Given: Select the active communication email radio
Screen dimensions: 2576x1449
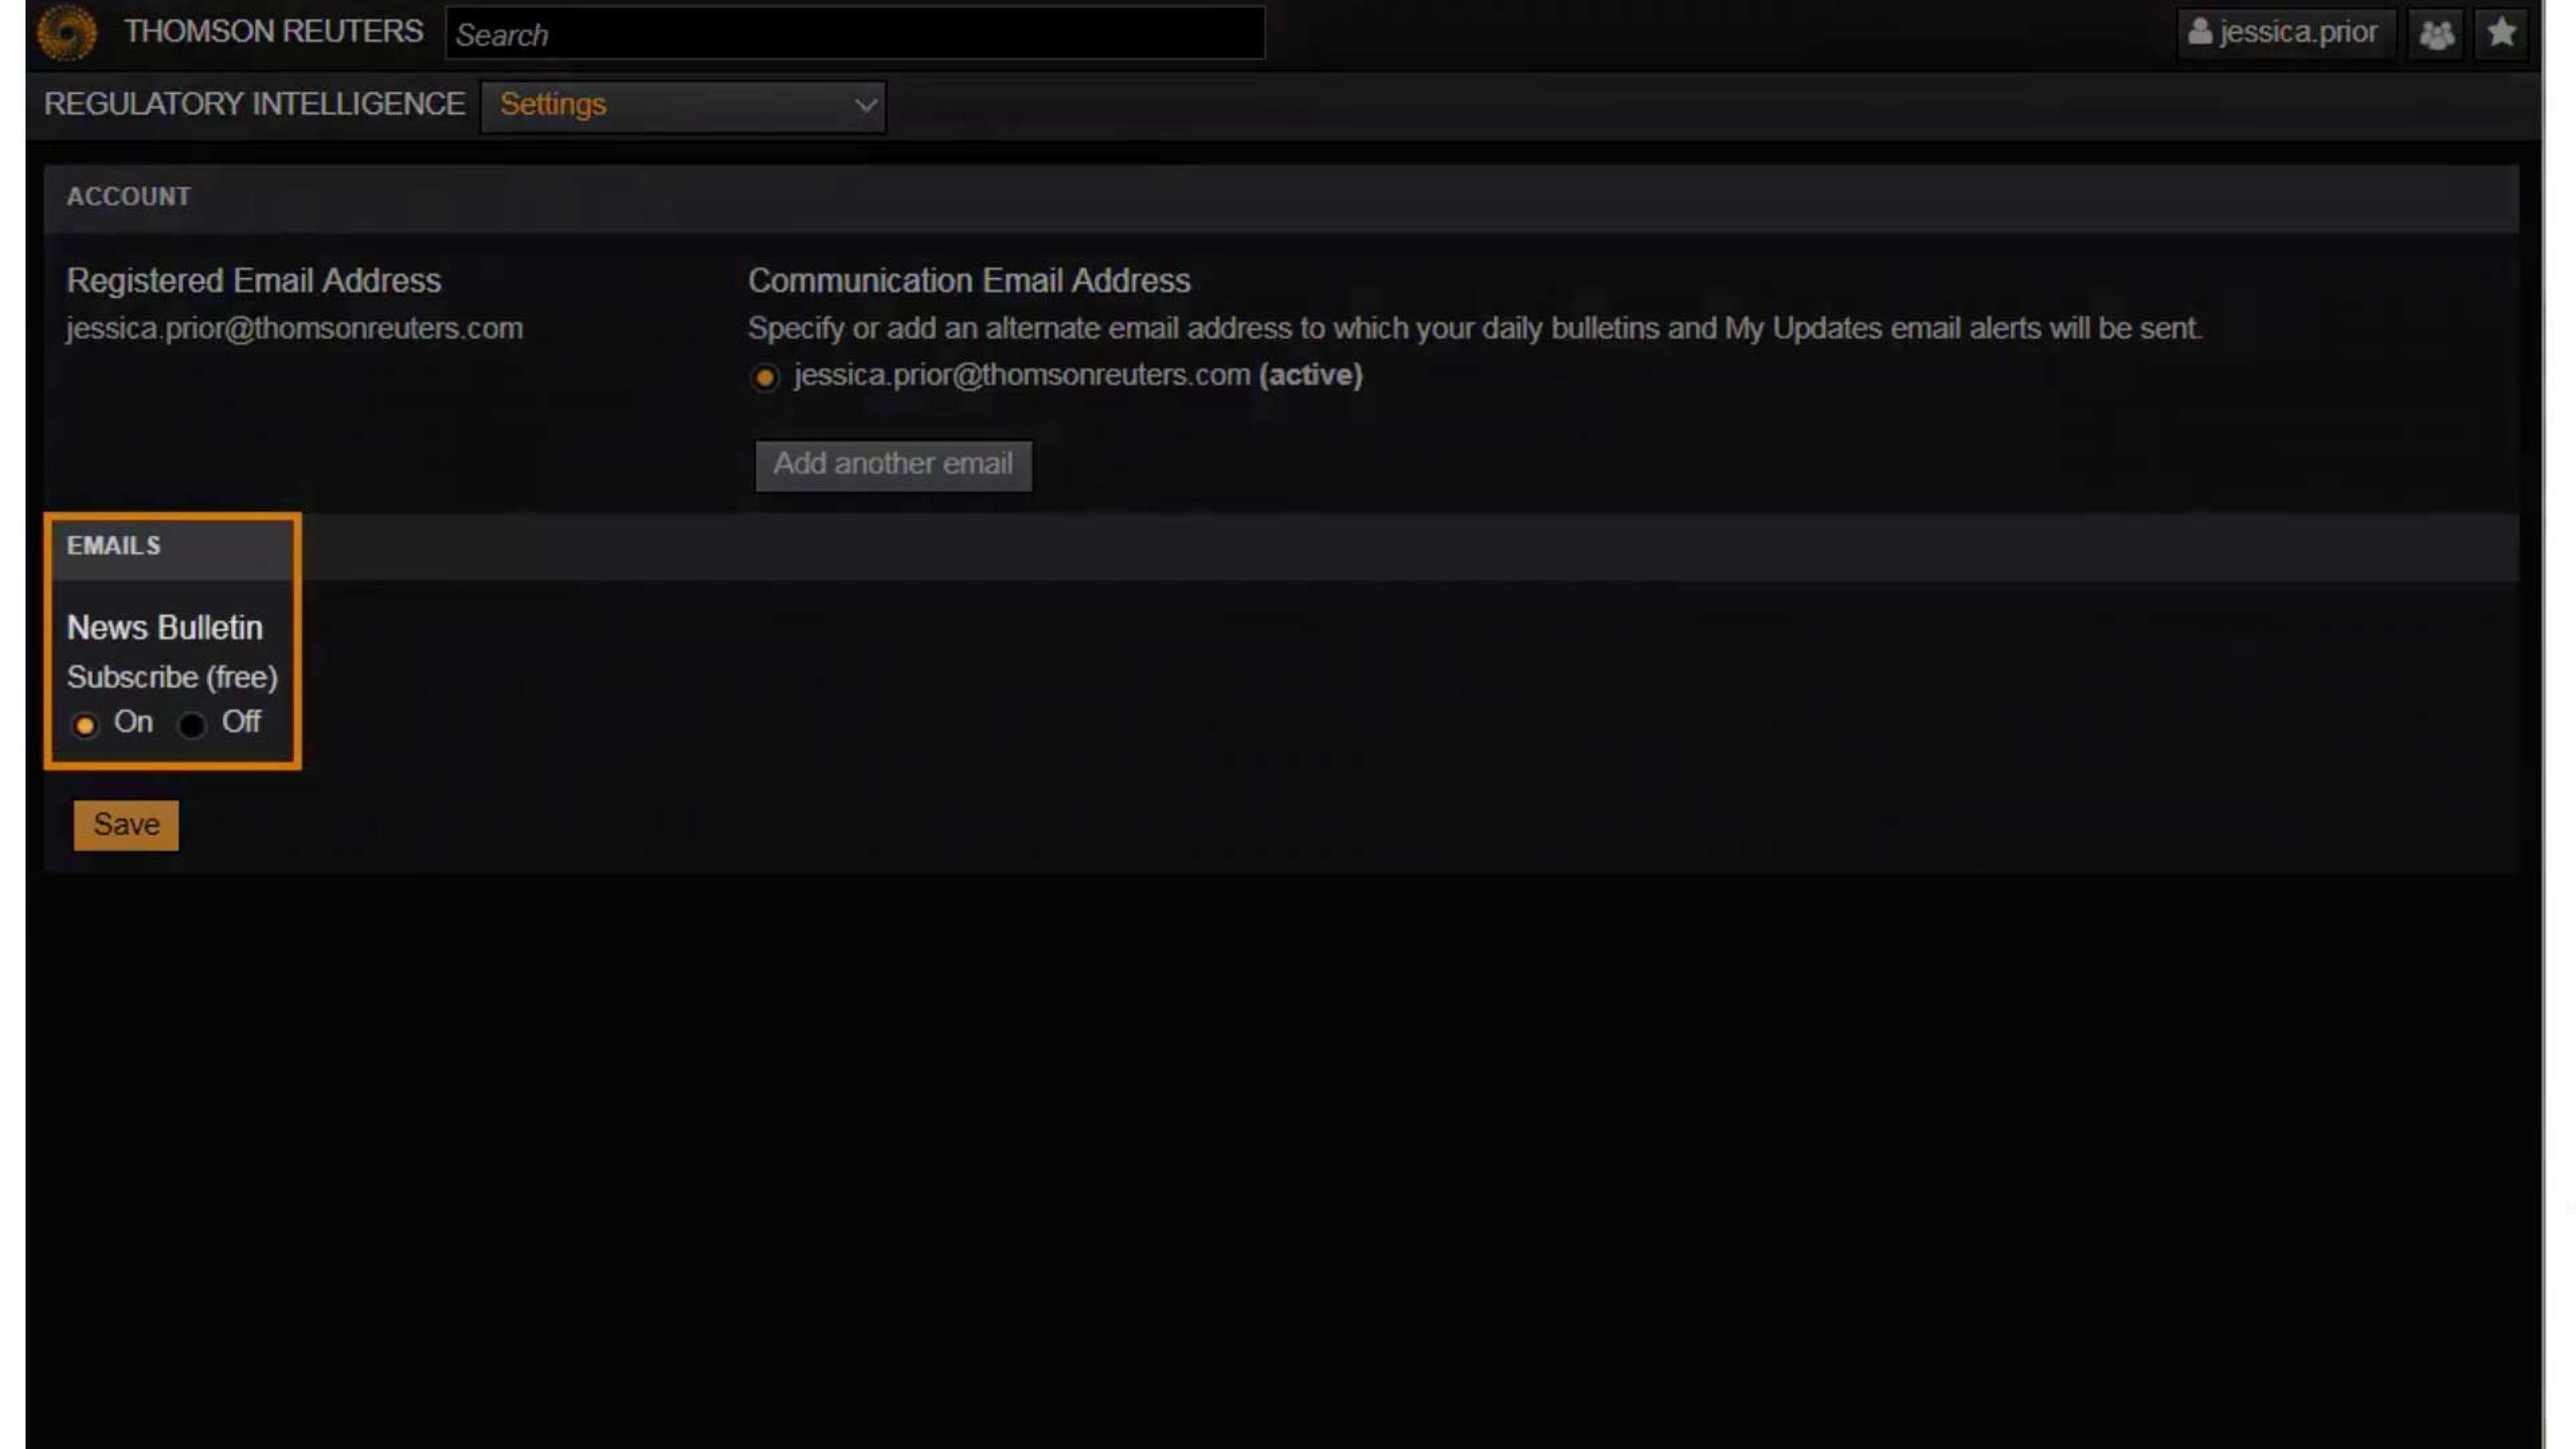Looking at the screenshot, I should (765, 377).
